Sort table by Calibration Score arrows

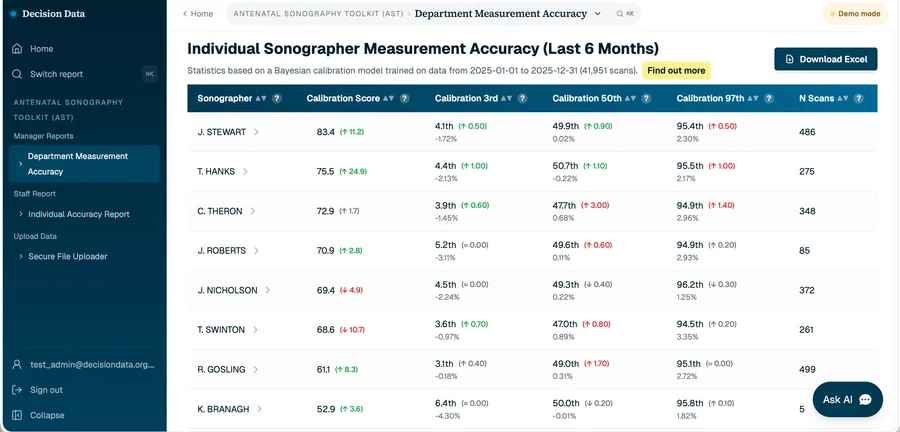click(388, 98)
